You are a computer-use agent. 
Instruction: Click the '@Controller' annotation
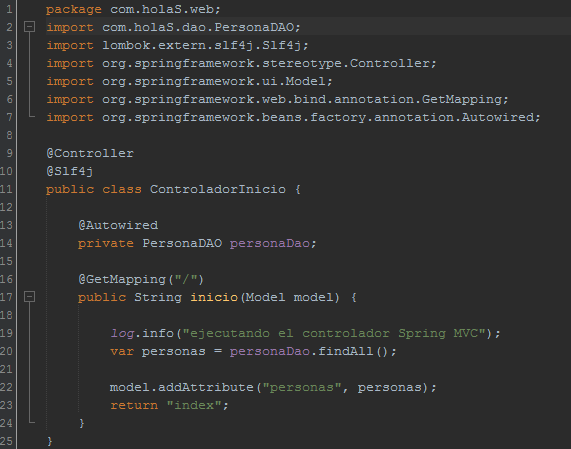90,153
